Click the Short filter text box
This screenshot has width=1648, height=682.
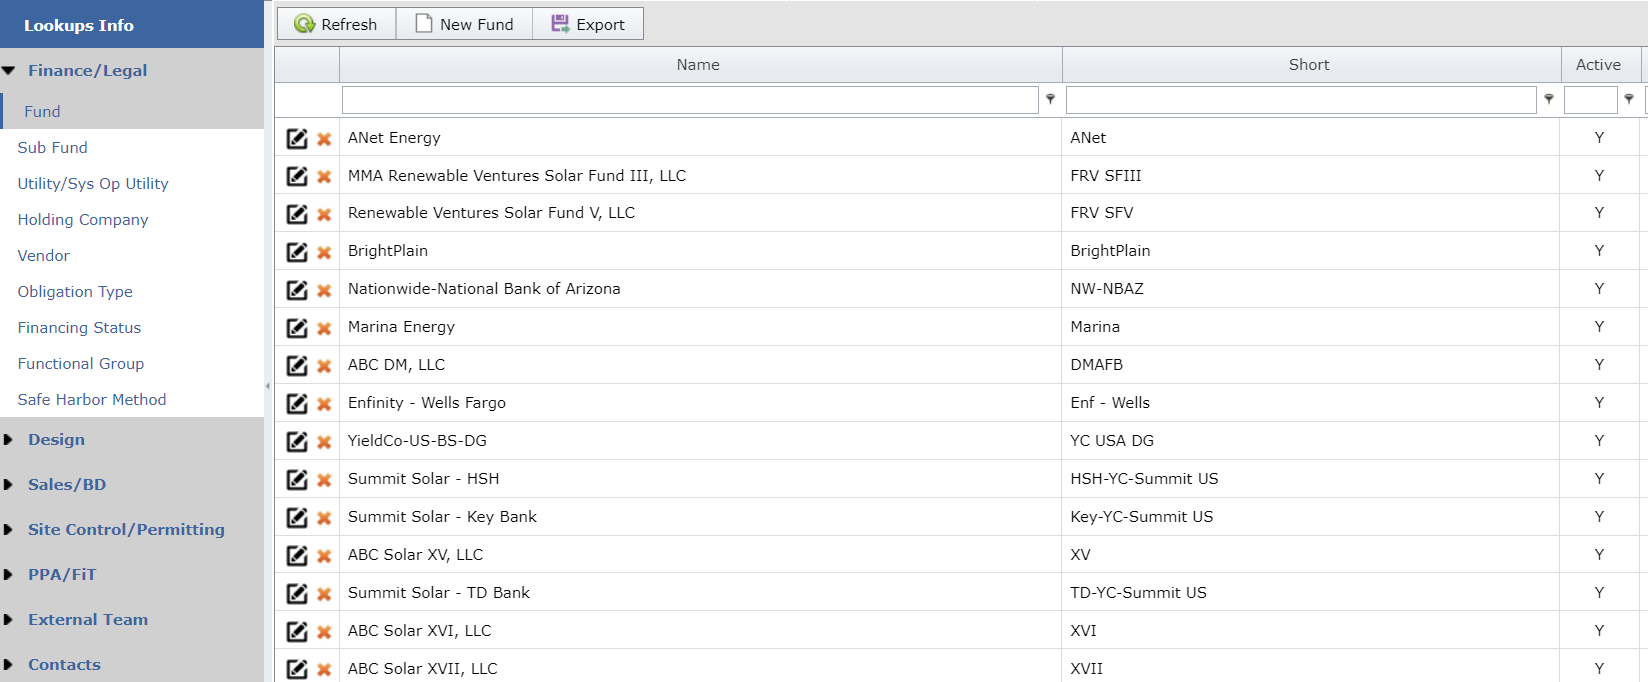1301,100
